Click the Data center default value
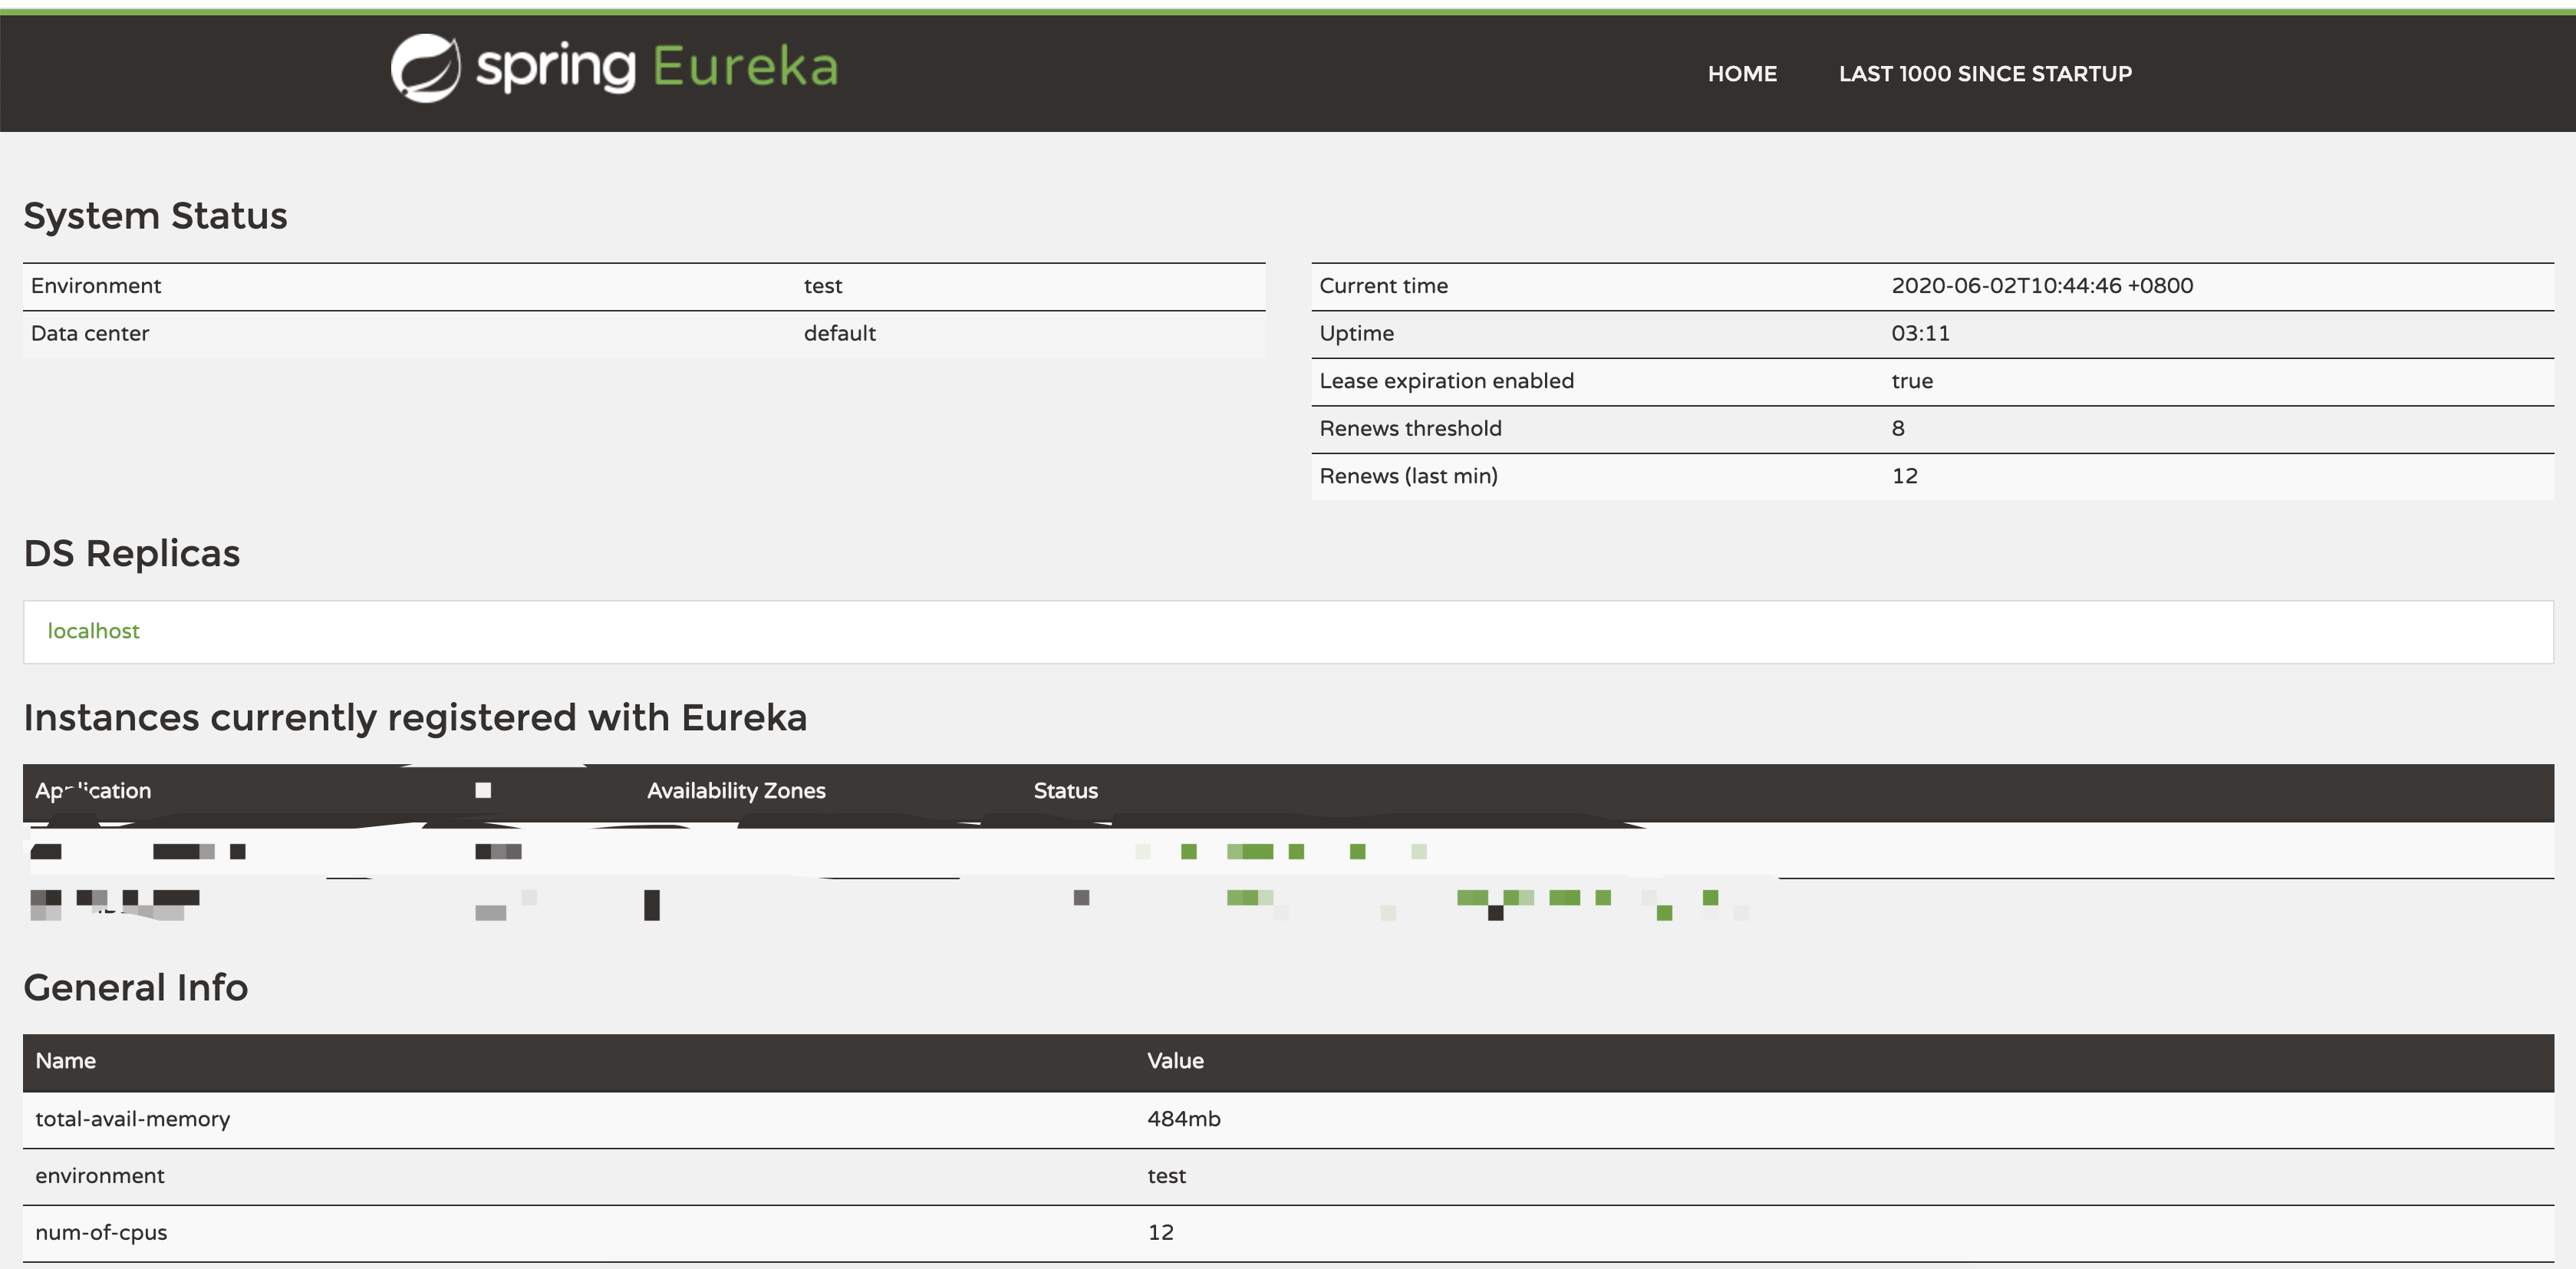 pyautogui.click(x=839, y=334)
